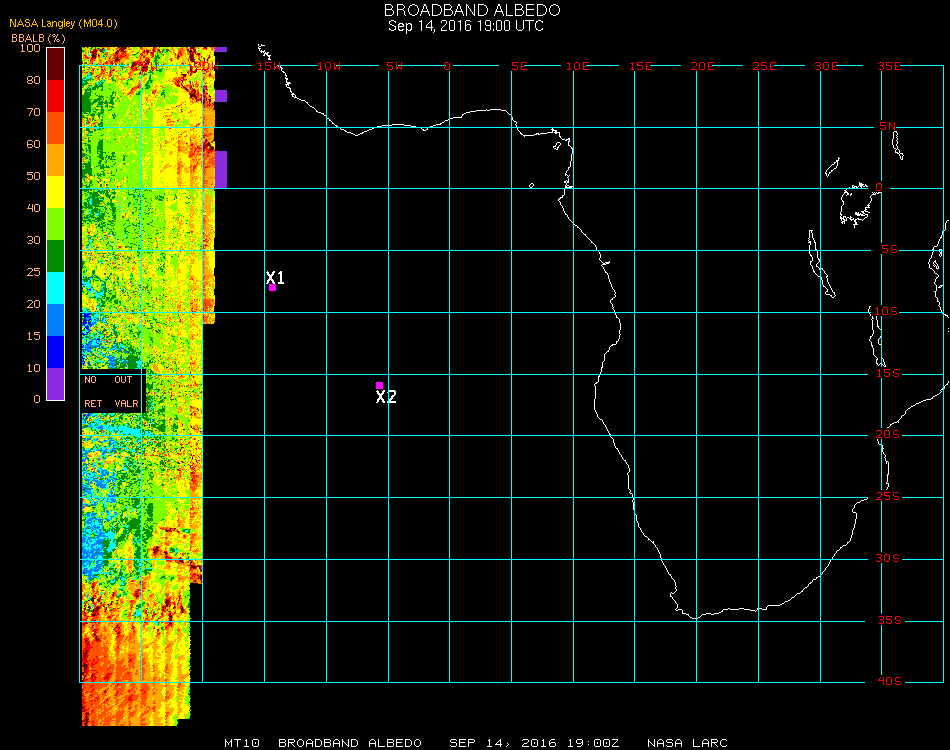The height and width of the screenshot is (750, 950).
Task: Click the NASA LARC footer text
Action: click(687, 743)
